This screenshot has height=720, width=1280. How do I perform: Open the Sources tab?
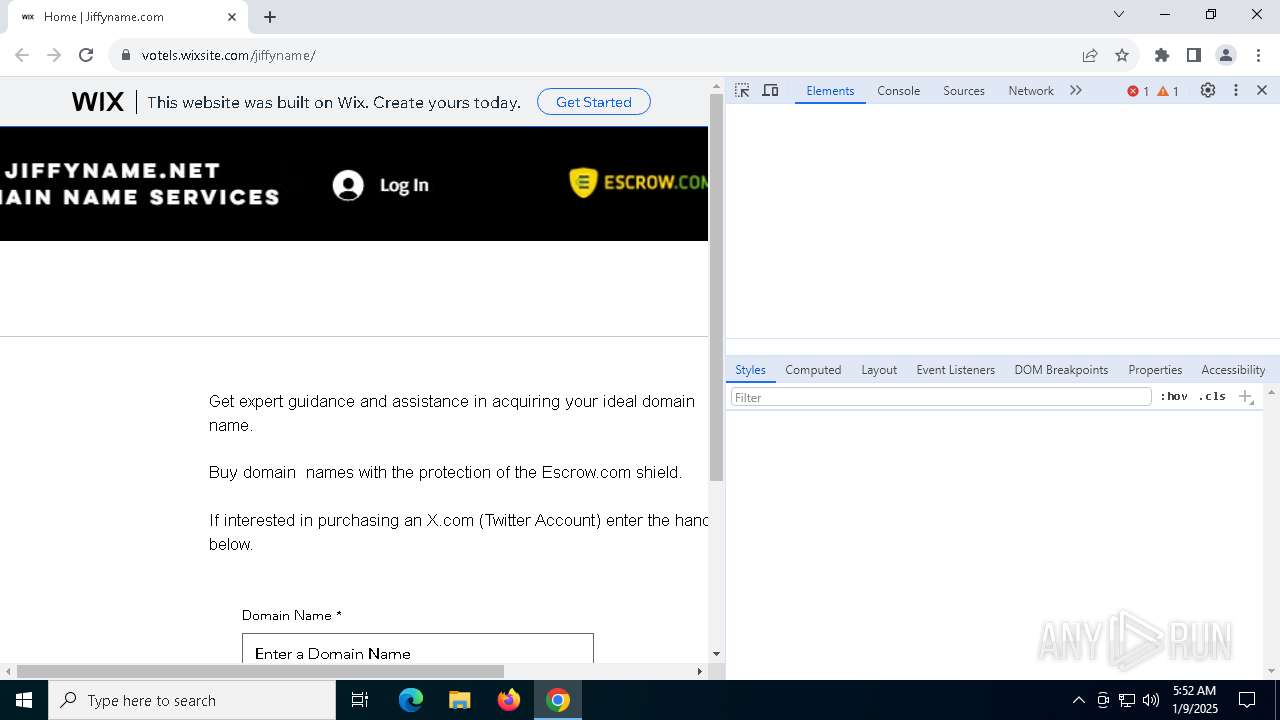pos(964,90)
